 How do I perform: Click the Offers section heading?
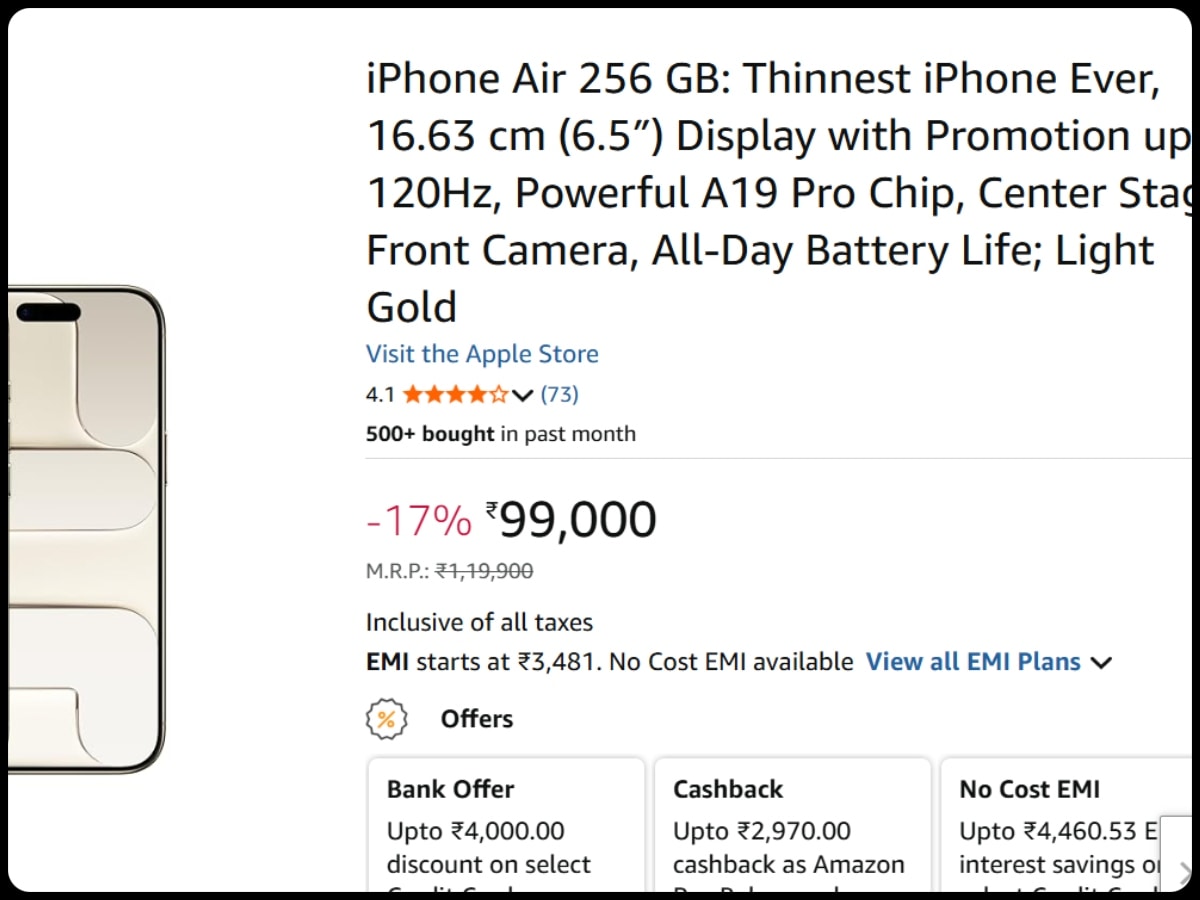click(476, 719)
